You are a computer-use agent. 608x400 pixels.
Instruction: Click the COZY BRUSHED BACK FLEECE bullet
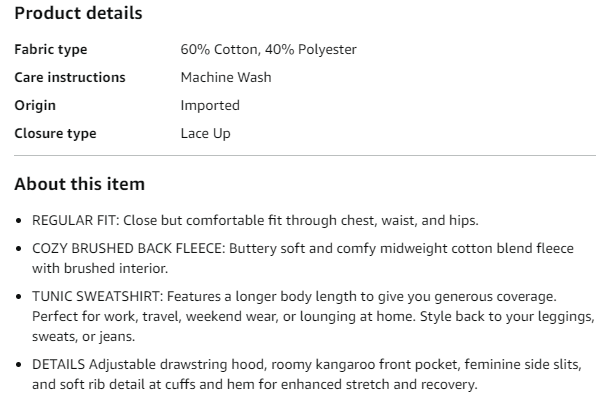pyautogui.click(x=303, y=258)
